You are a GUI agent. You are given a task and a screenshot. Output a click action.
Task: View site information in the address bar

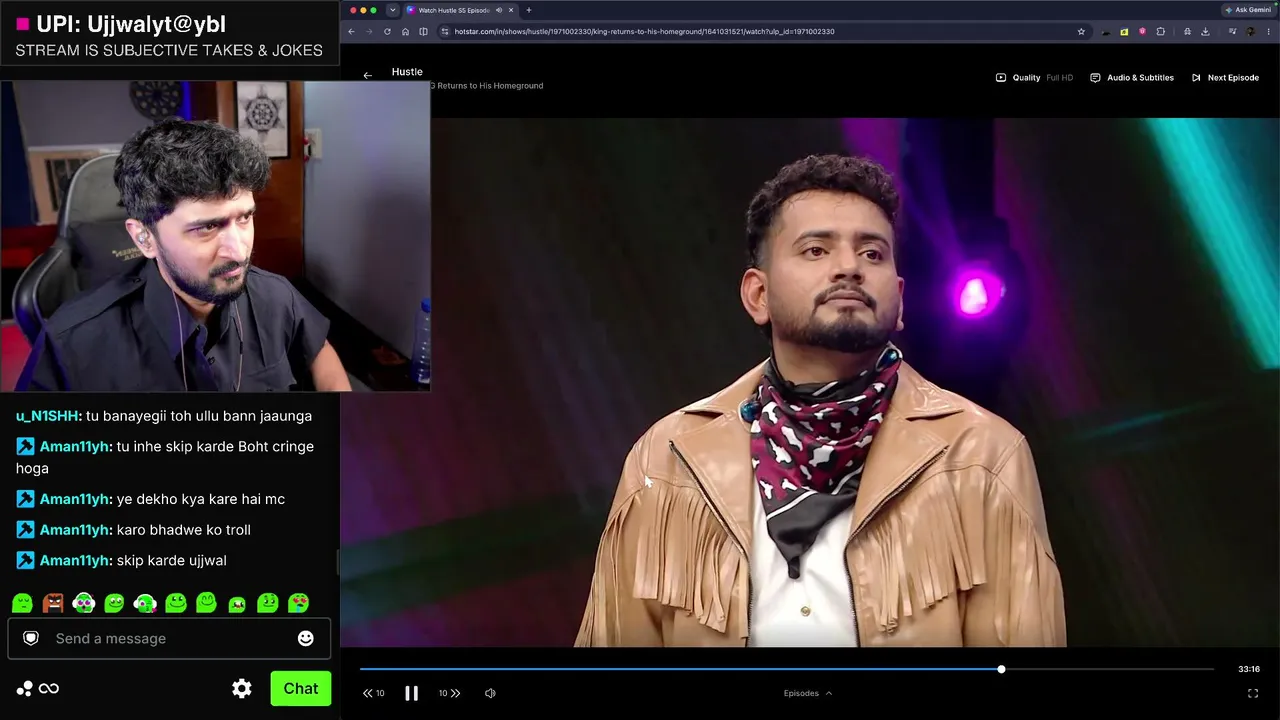(444, 31)
